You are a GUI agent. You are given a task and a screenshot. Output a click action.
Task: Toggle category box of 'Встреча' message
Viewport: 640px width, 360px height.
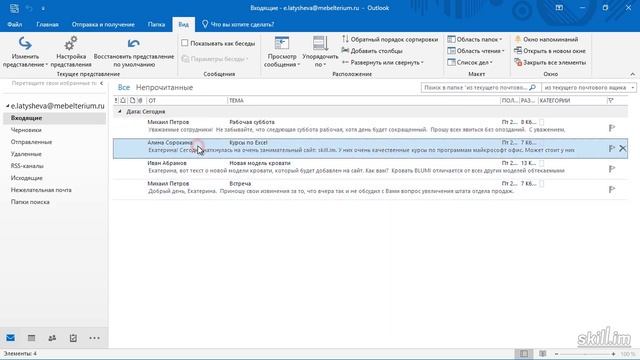click(x=542, y=183)
